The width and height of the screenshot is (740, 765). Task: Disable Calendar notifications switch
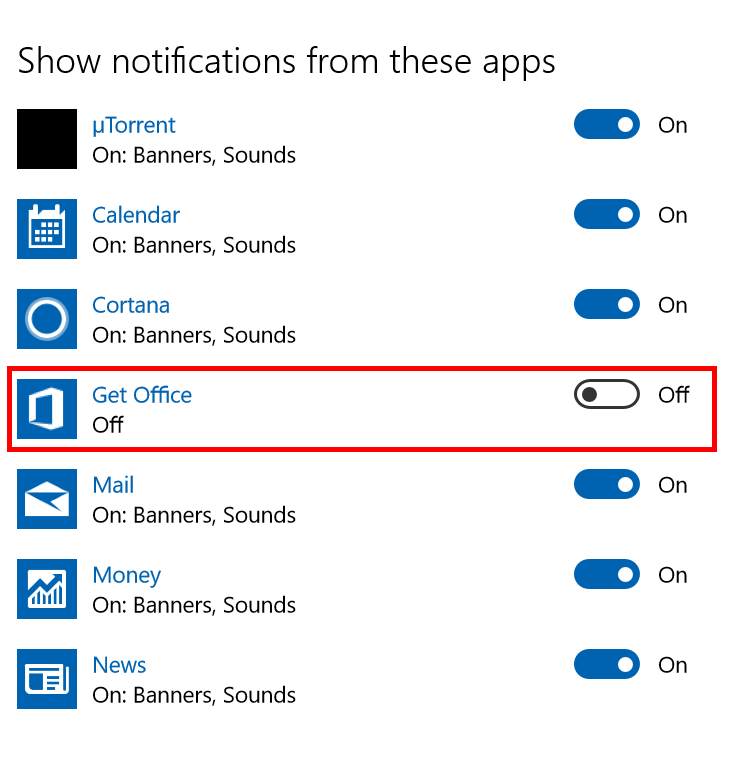click(x=606, y=215)
